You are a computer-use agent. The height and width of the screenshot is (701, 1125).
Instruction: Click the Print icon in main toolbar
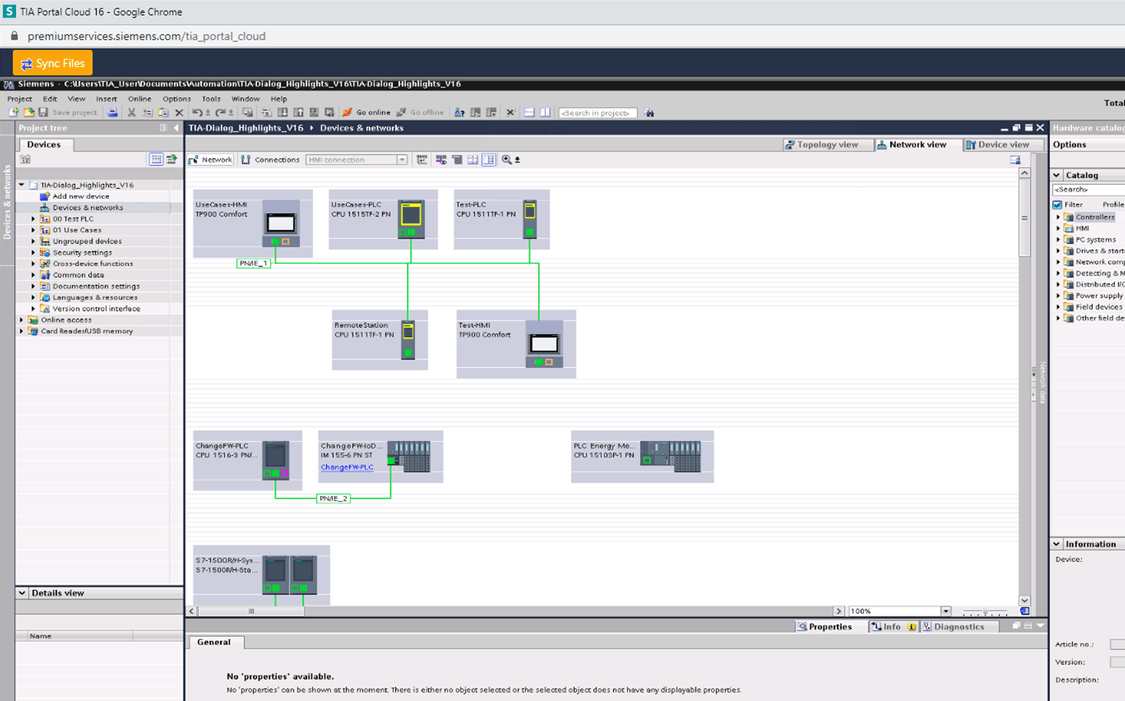(113, 113)
